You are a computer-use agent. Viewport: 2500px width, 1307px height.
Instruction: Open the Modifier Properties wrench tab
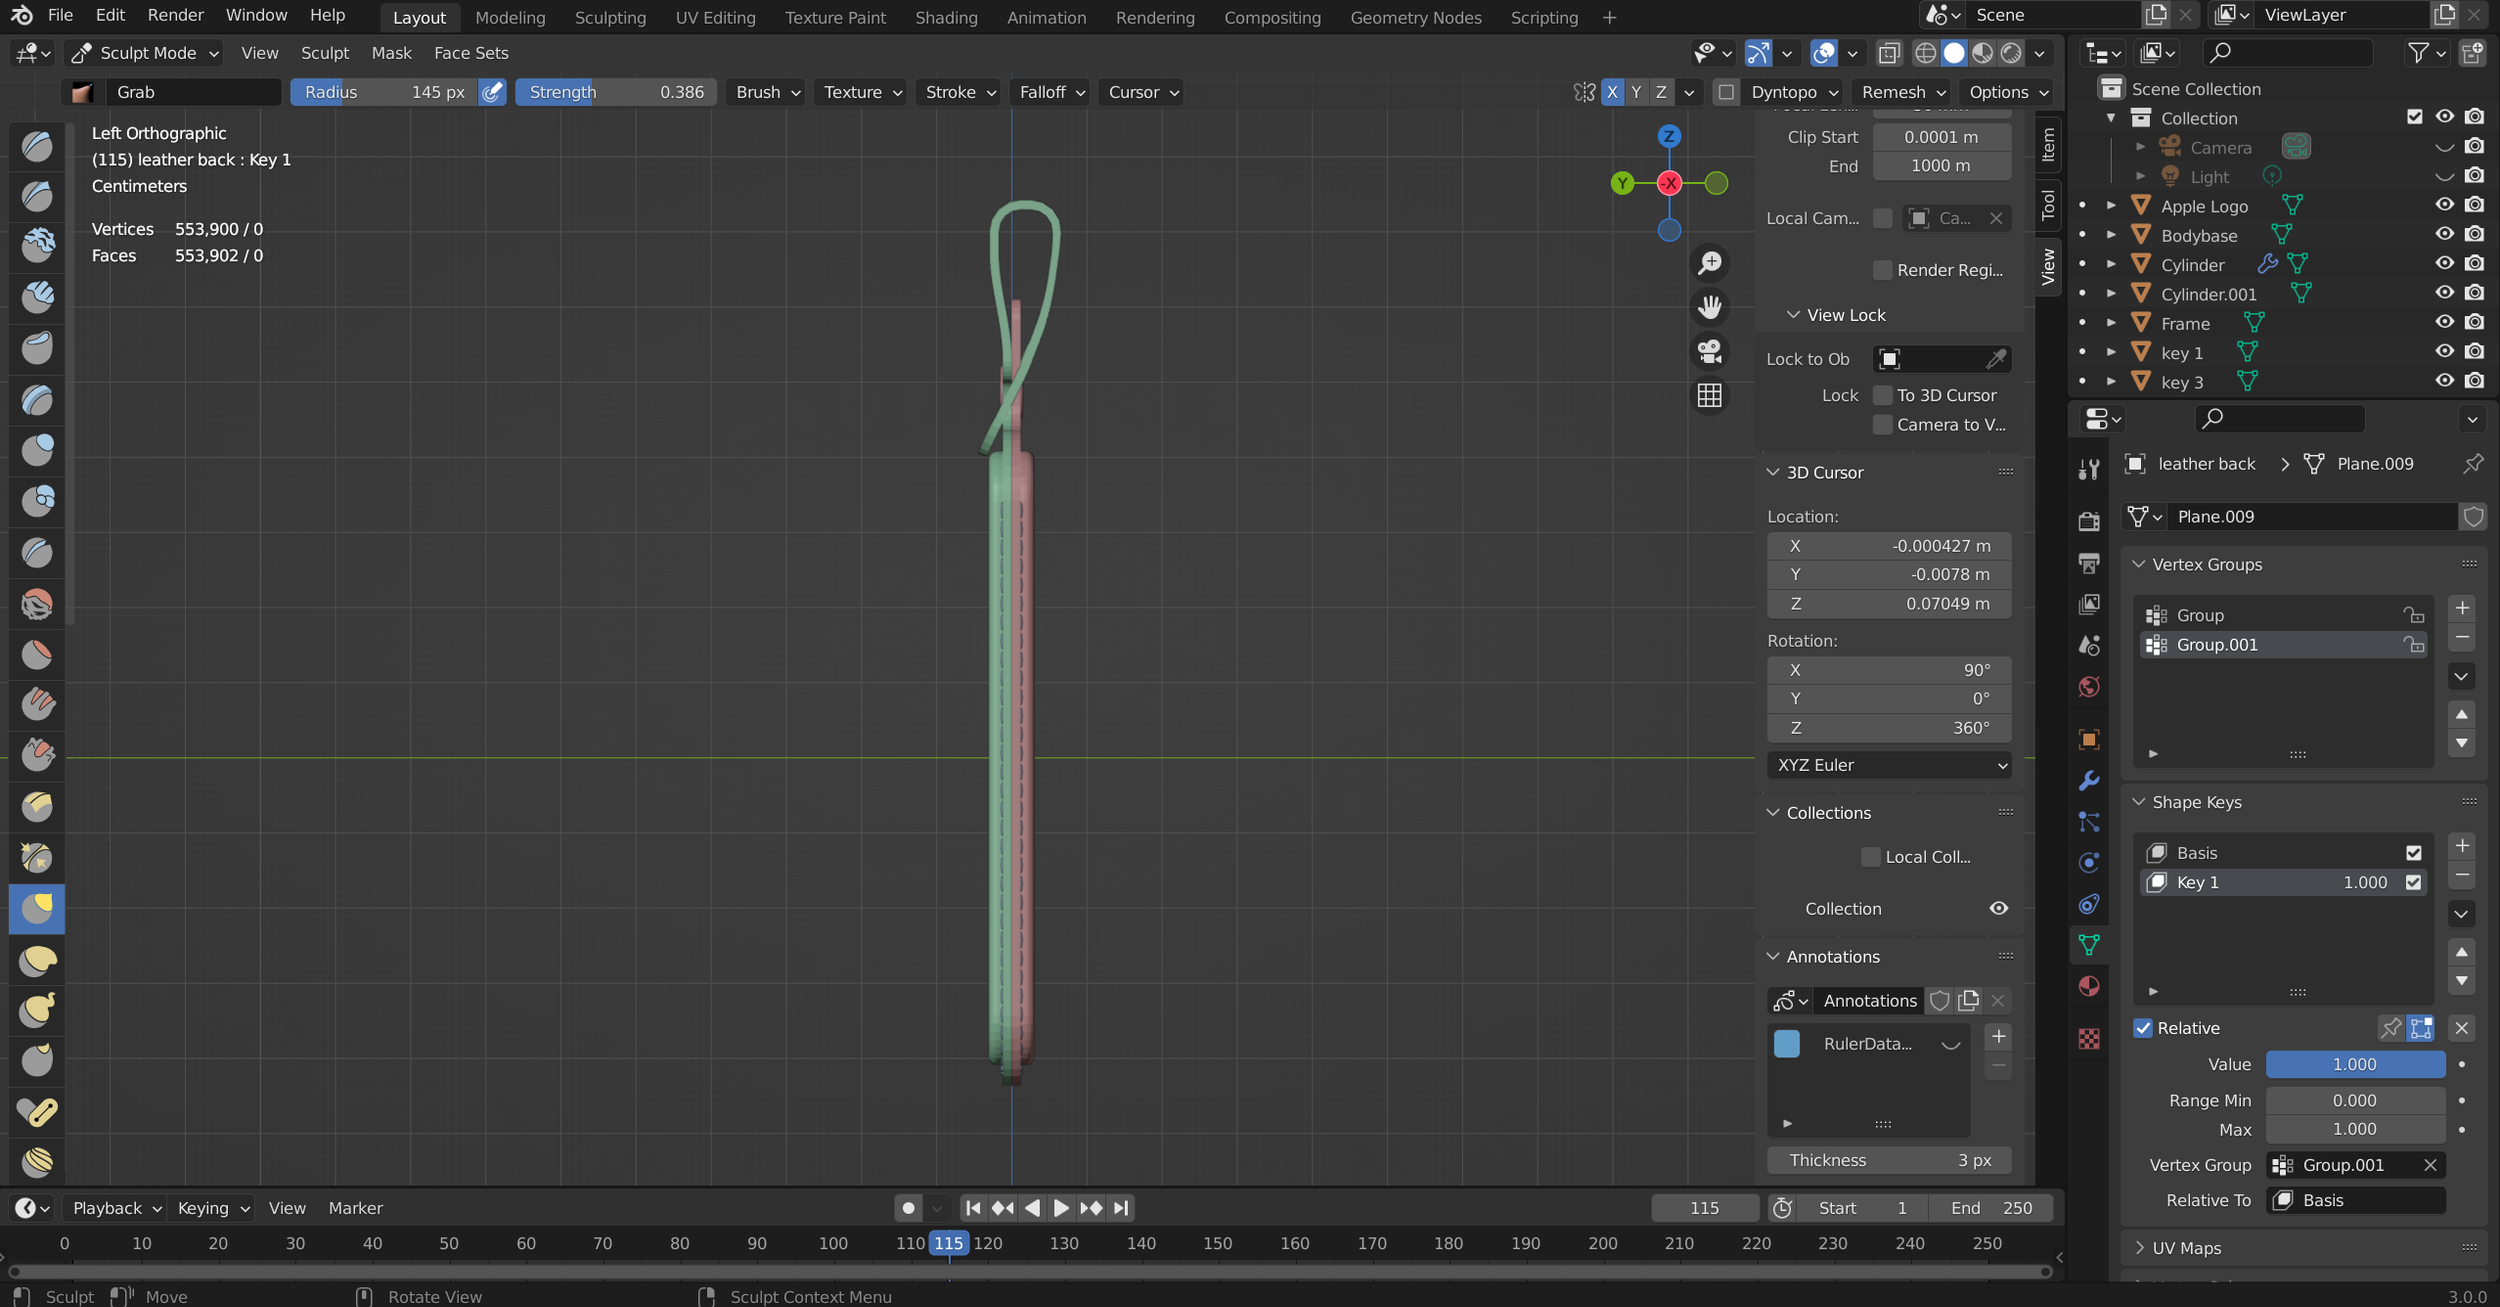2090,781
